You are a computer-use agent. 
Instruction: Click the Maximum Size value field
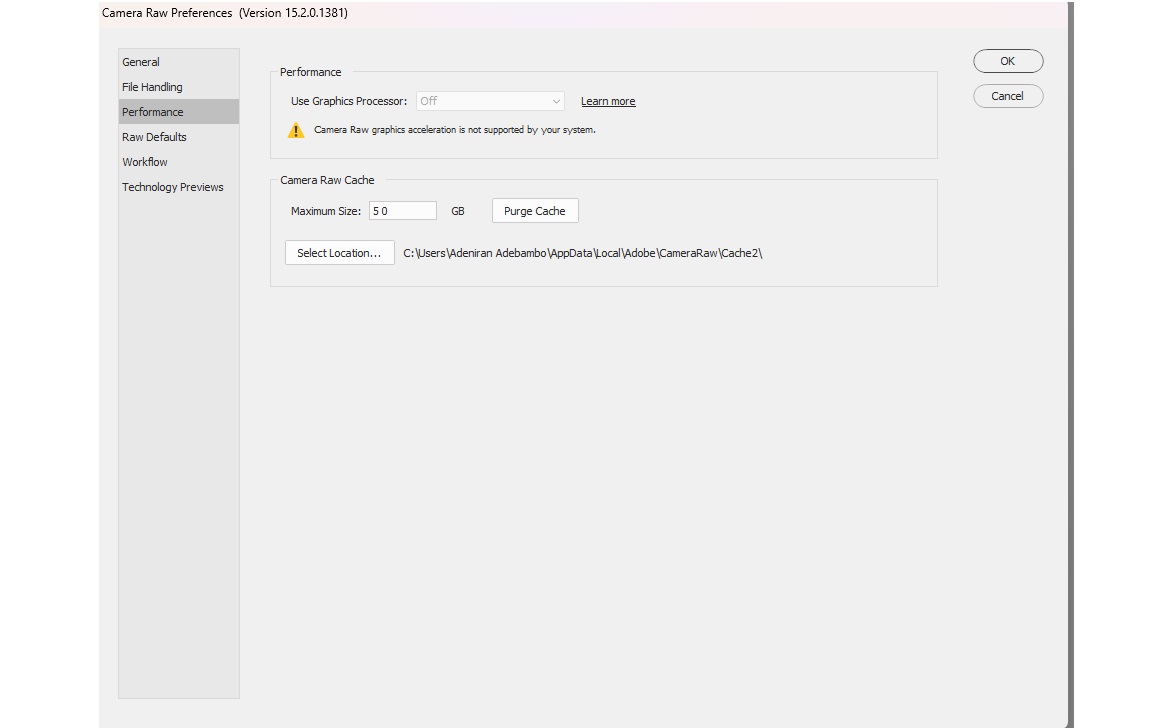(x=402, y=210)
